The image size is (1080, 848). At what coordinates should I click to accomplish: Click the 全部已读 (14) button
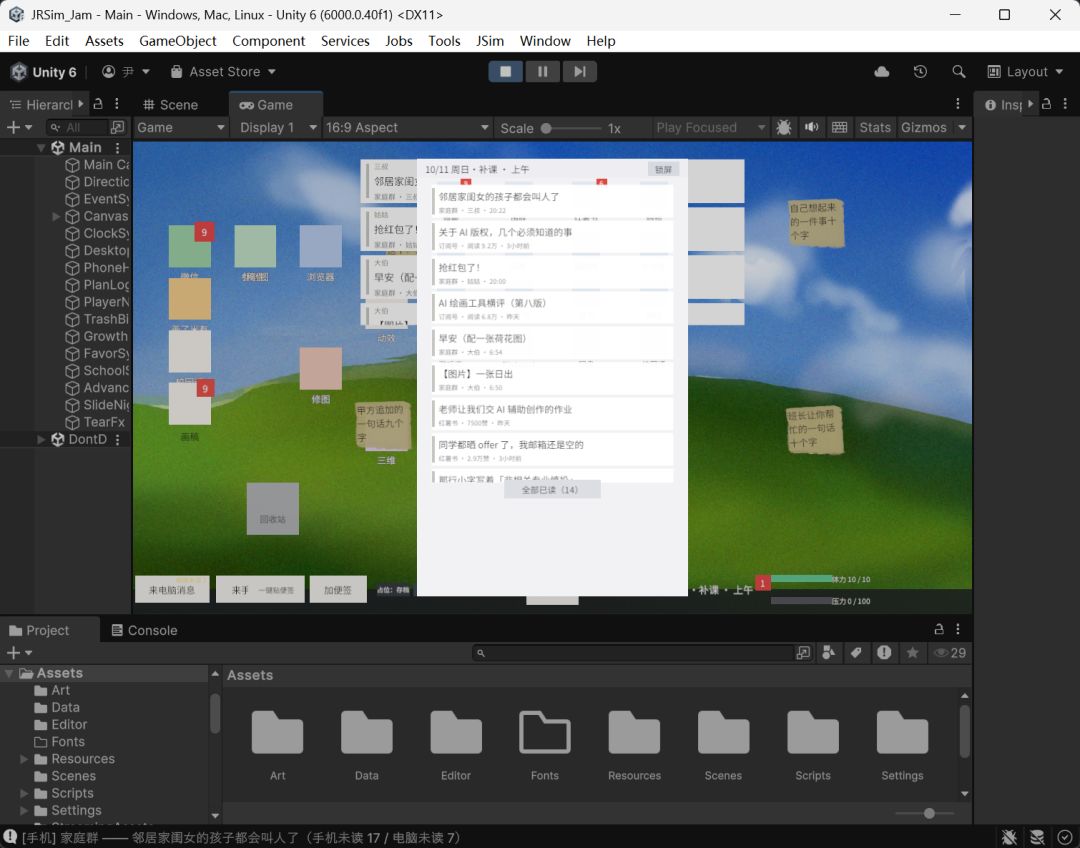pyautogui.click(x=552, y=490)
